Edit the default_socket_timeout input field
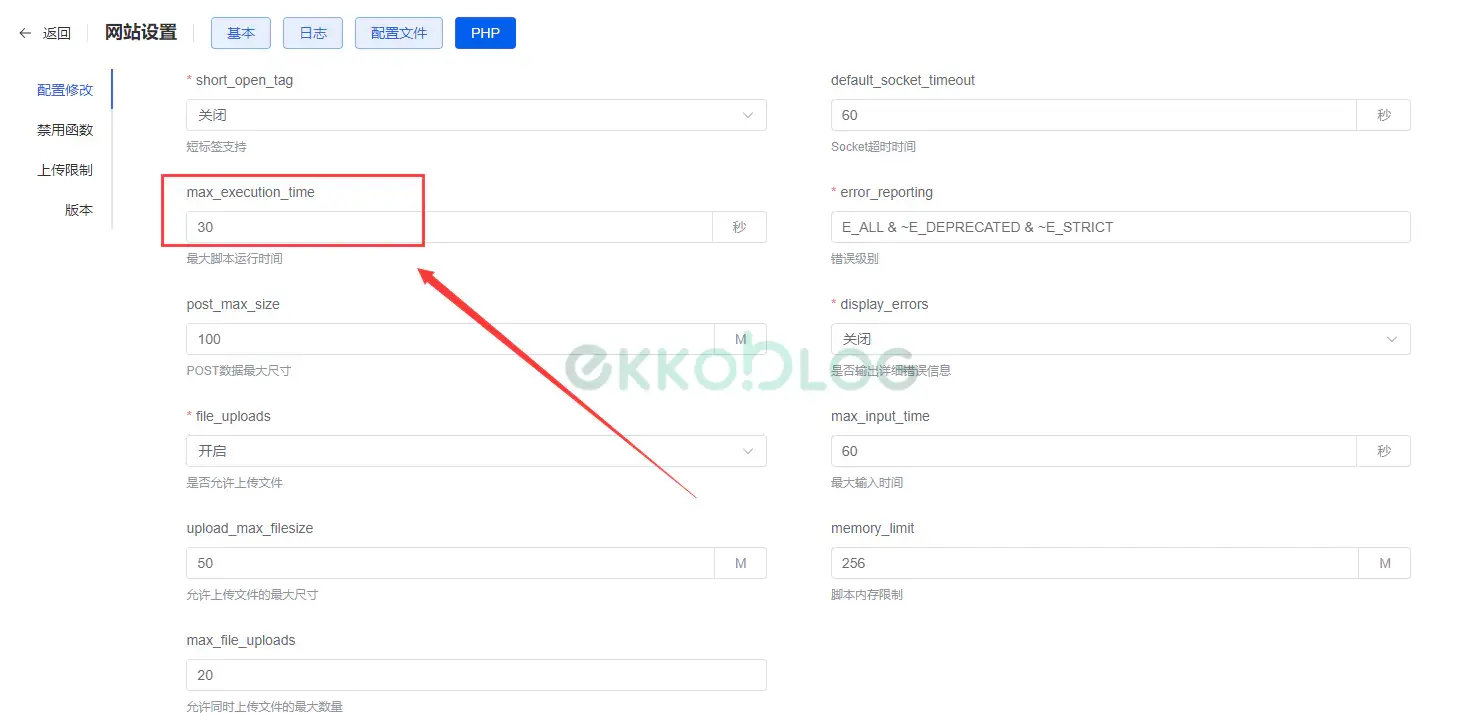The image size is (1460, 713). [1094, 115]
